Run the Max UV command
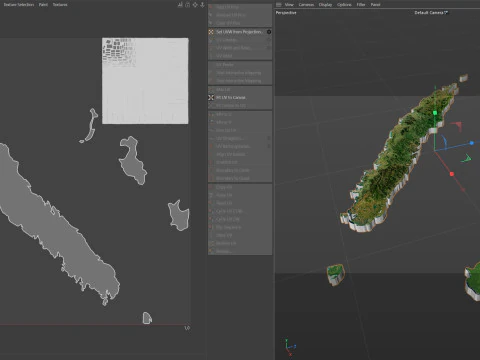This screenshot has width=480, height=360. pos(239,90)
